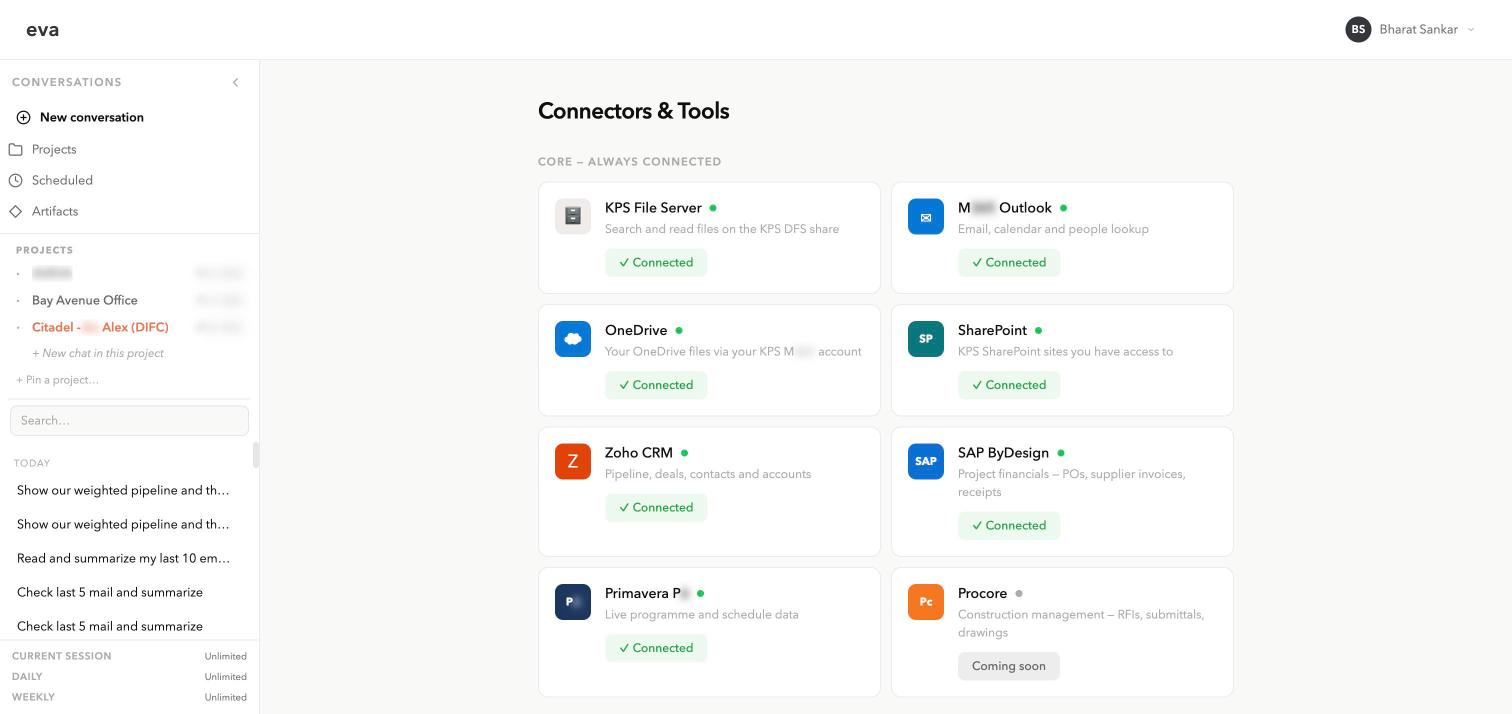The height and width of the screenshot is (714, 1512).
Task: Click Primavera Connected badge
Action: (656, 648)
